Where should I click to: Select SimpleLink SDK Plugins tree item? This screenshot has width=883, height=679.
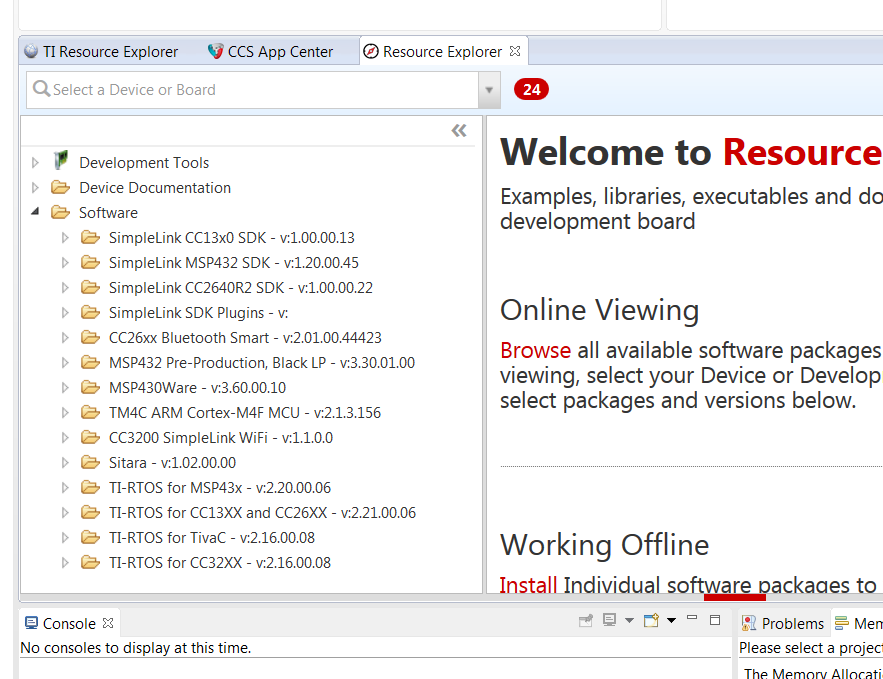pos(198,312)
